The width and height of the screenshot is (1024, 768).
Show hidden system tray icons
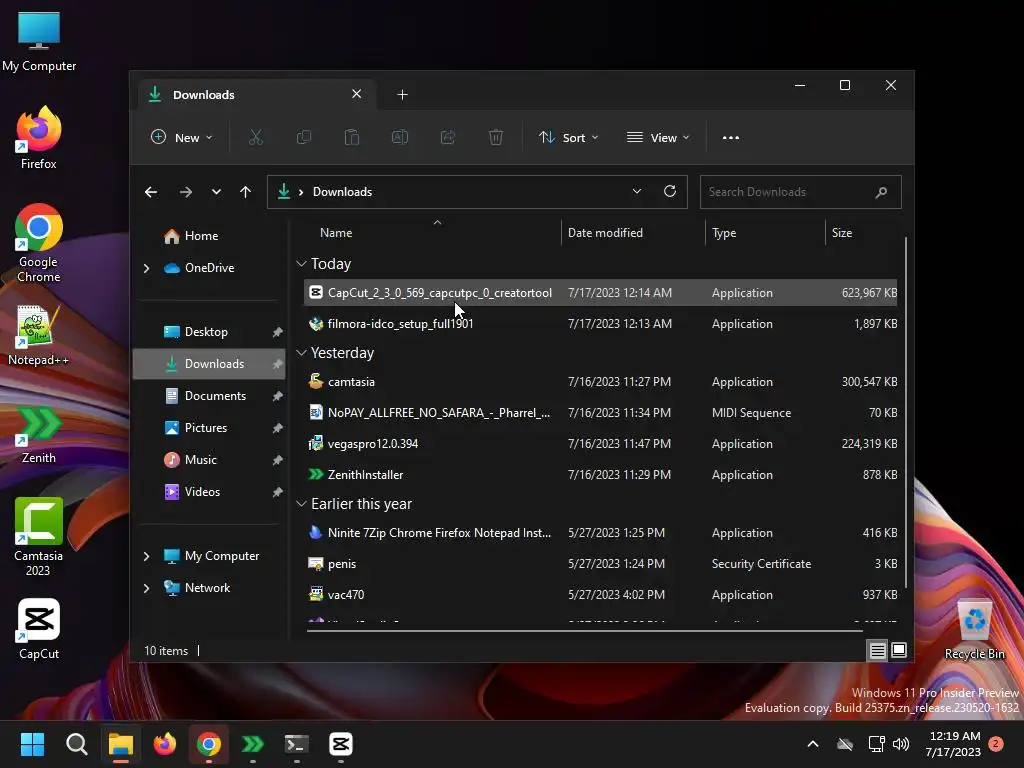[x=813, y=744]
